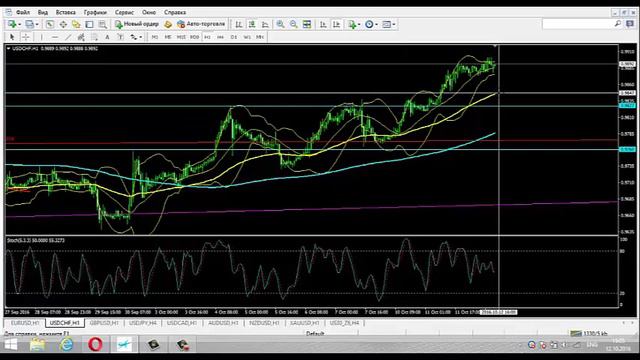
Task: Open the indicators list icon
Action: [352, 24]
